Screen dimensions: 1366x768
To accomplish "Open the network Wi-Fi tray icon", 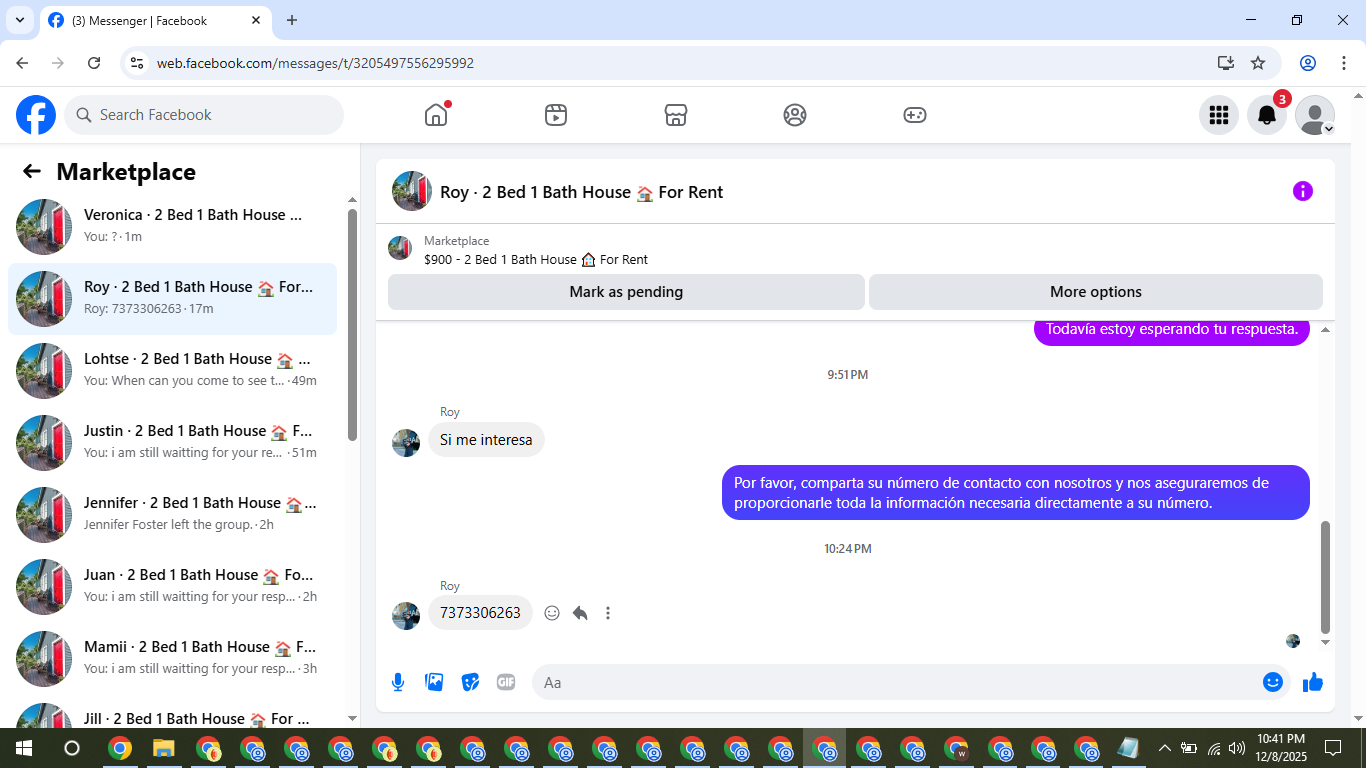I will 1214,748.
